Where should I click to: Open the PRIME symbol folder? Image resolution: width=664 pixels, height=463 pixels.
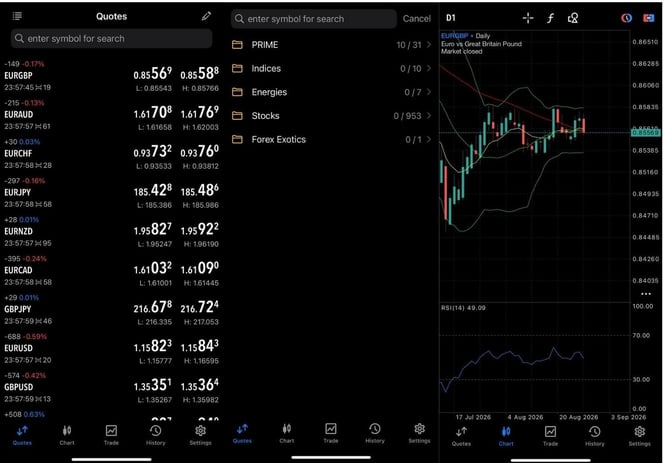coord(332,44)
